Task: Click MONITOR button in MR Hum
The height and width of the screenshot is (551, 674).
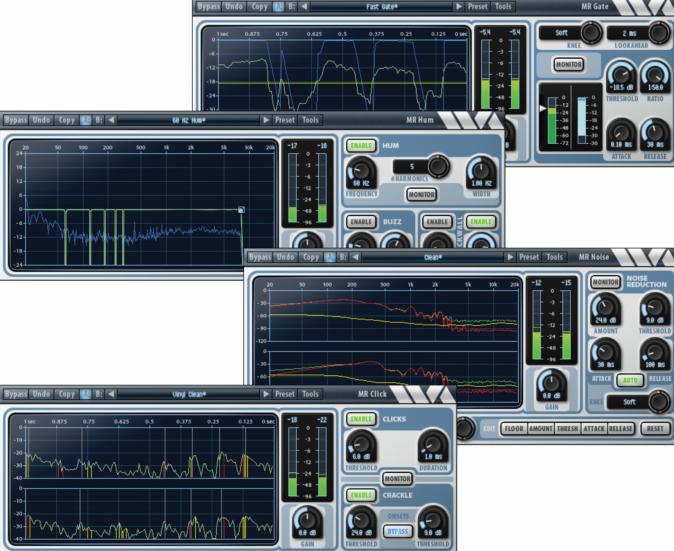Action: [421, 194]
